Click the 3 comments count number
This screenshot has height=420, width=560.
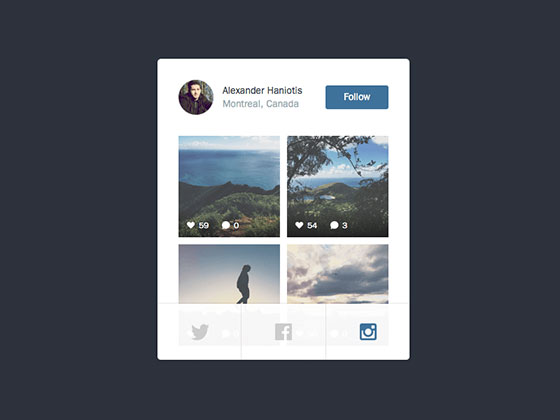(x=345, y=225)
